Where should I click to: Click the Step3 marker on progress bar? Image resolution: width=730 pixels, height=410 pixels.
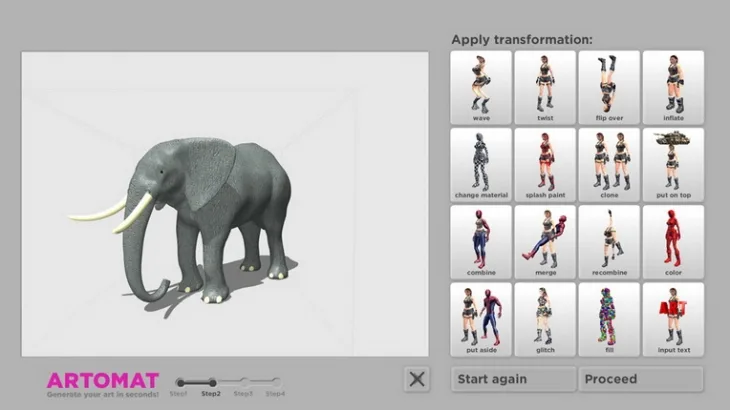(244, 383)
